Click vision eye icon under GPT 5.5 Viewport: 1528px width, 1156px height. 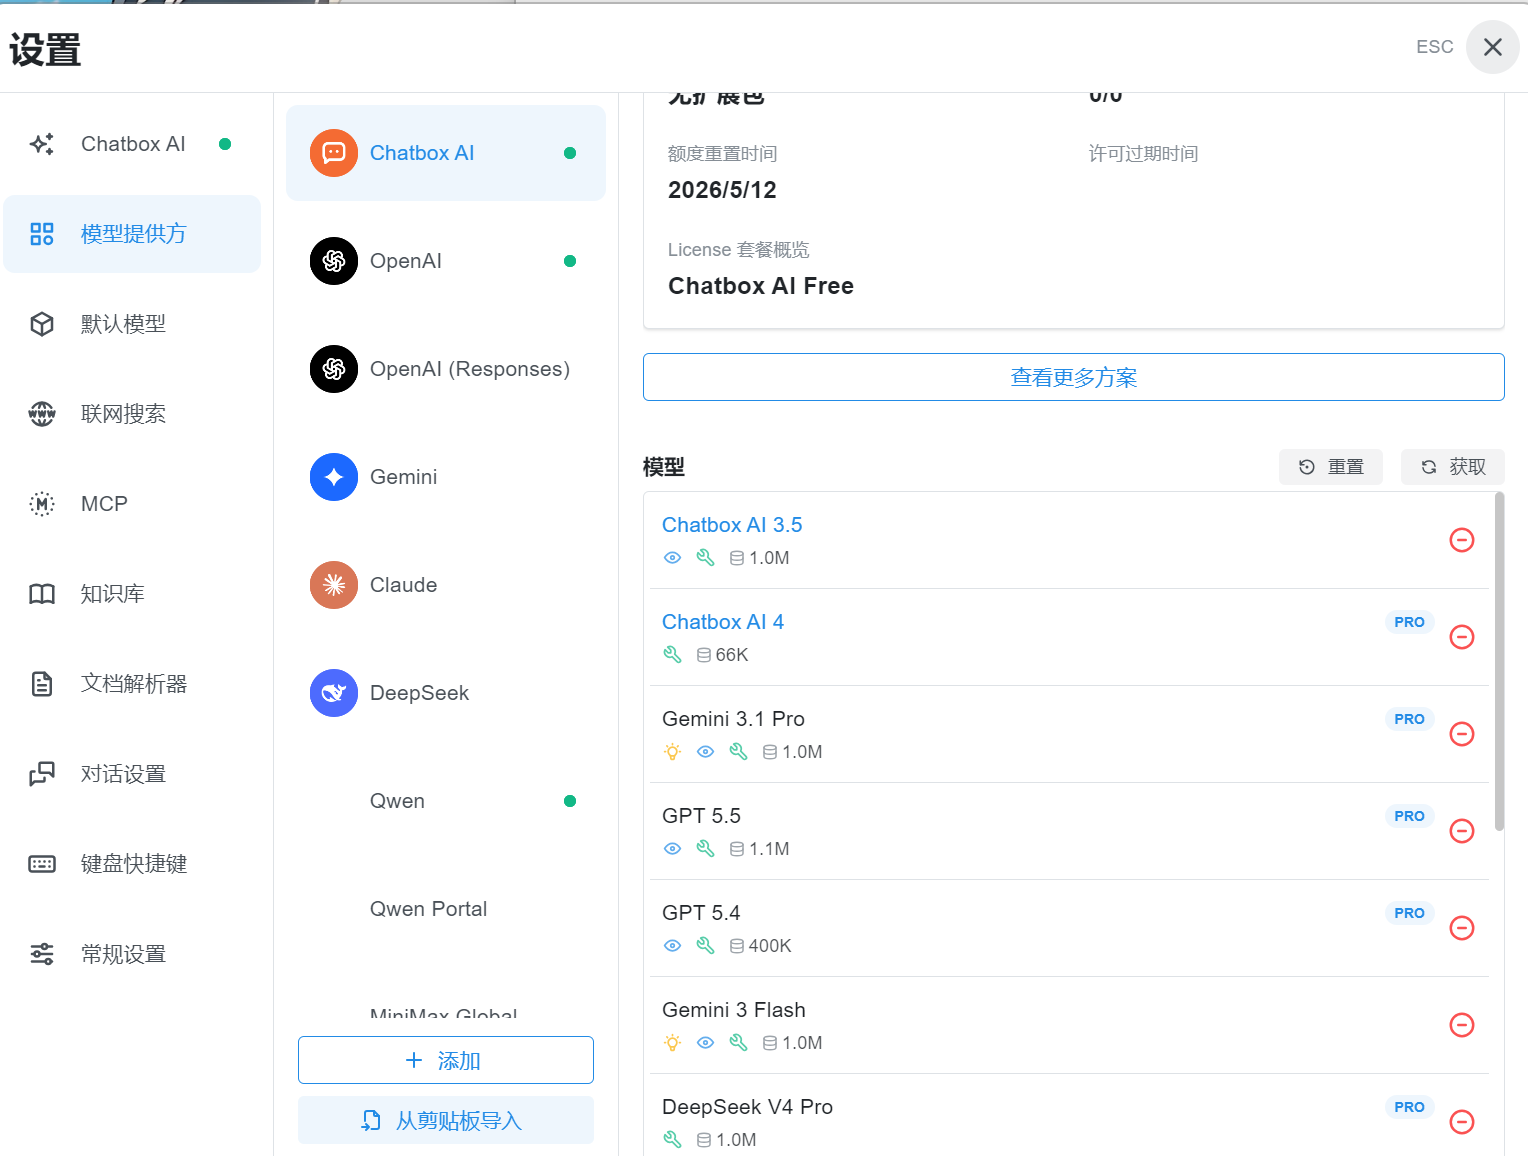click(x=673, y=849)
